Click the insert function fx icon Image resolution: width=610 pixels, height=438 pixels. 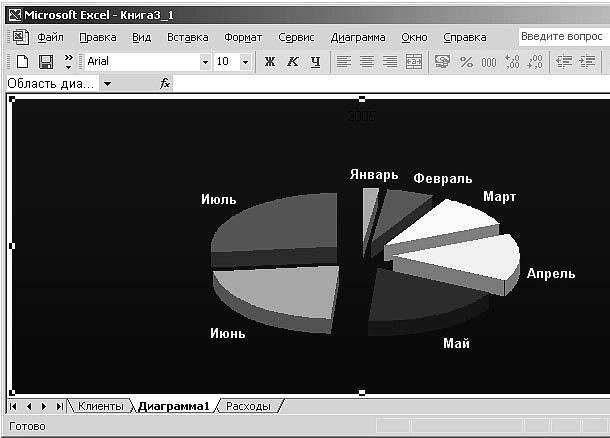coord(166,84)
